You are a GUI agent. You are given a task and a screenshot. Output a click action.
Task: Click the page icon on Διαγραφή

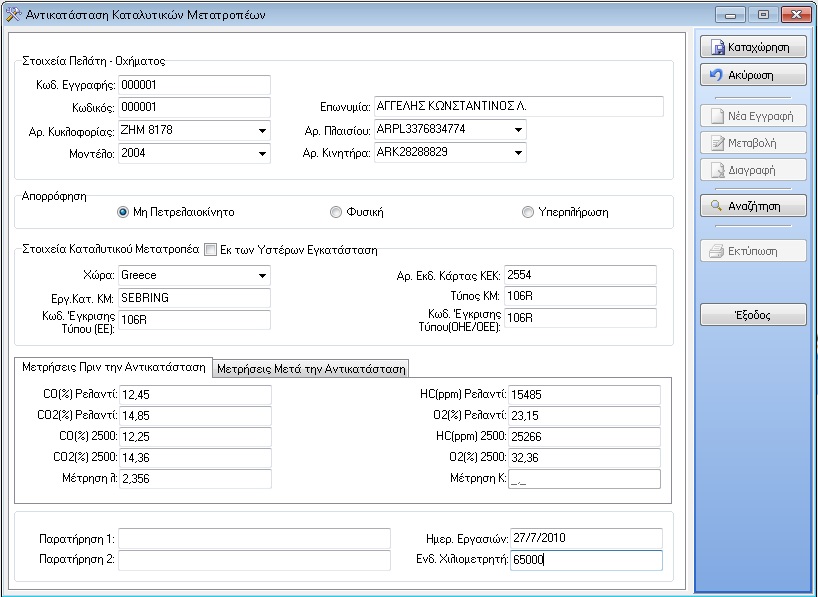click(x=718, y=170)
